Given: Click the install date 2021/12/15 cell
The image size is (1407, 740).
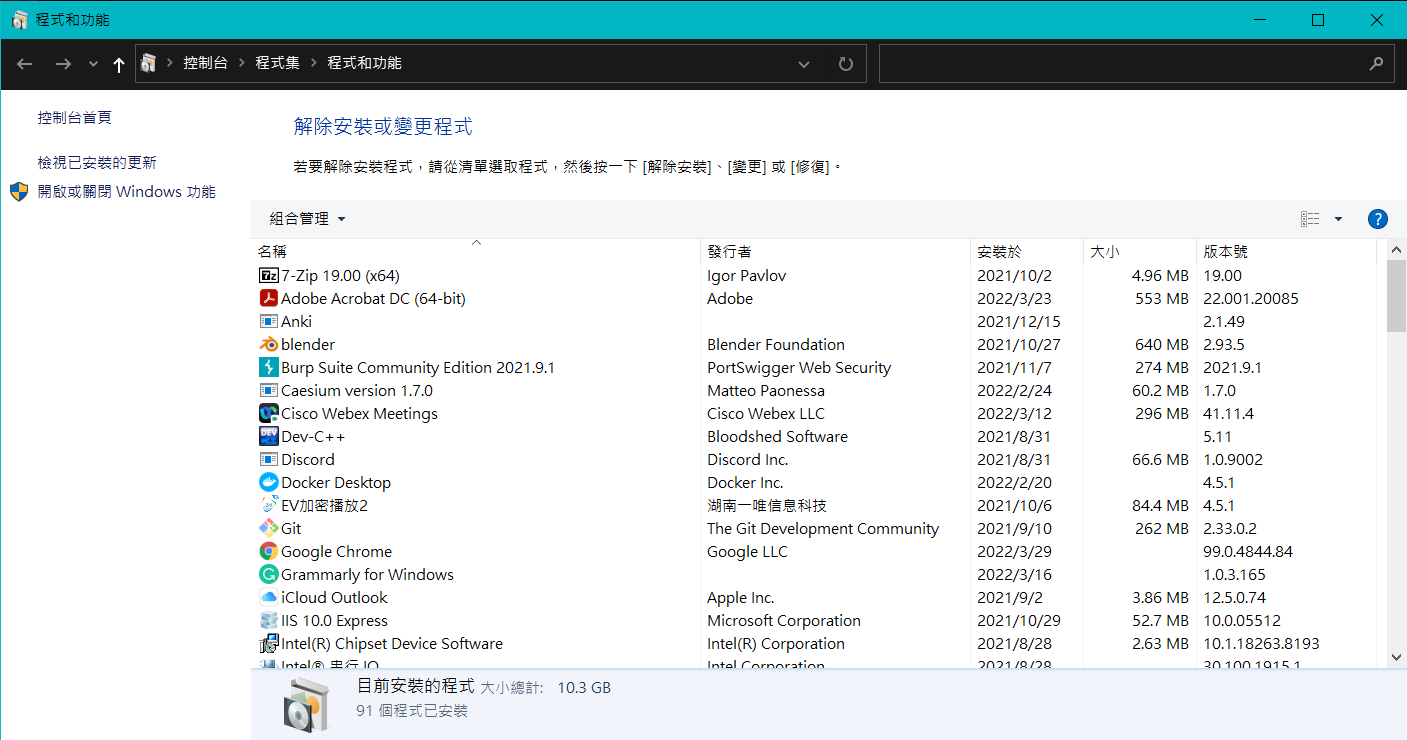Looking at the screenshot, I should 1019,321.
